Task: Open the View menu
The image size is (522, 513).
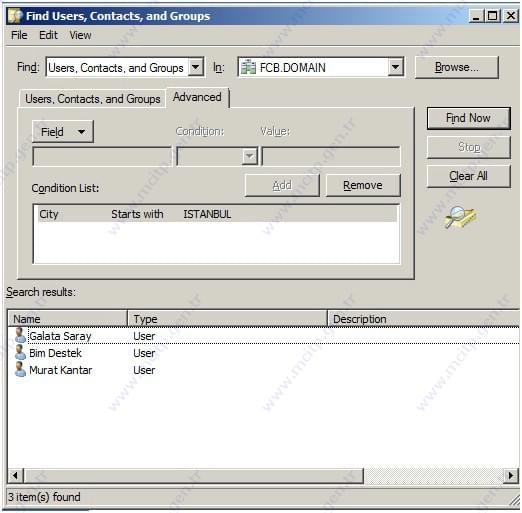Action: click(x=80, y=35)
